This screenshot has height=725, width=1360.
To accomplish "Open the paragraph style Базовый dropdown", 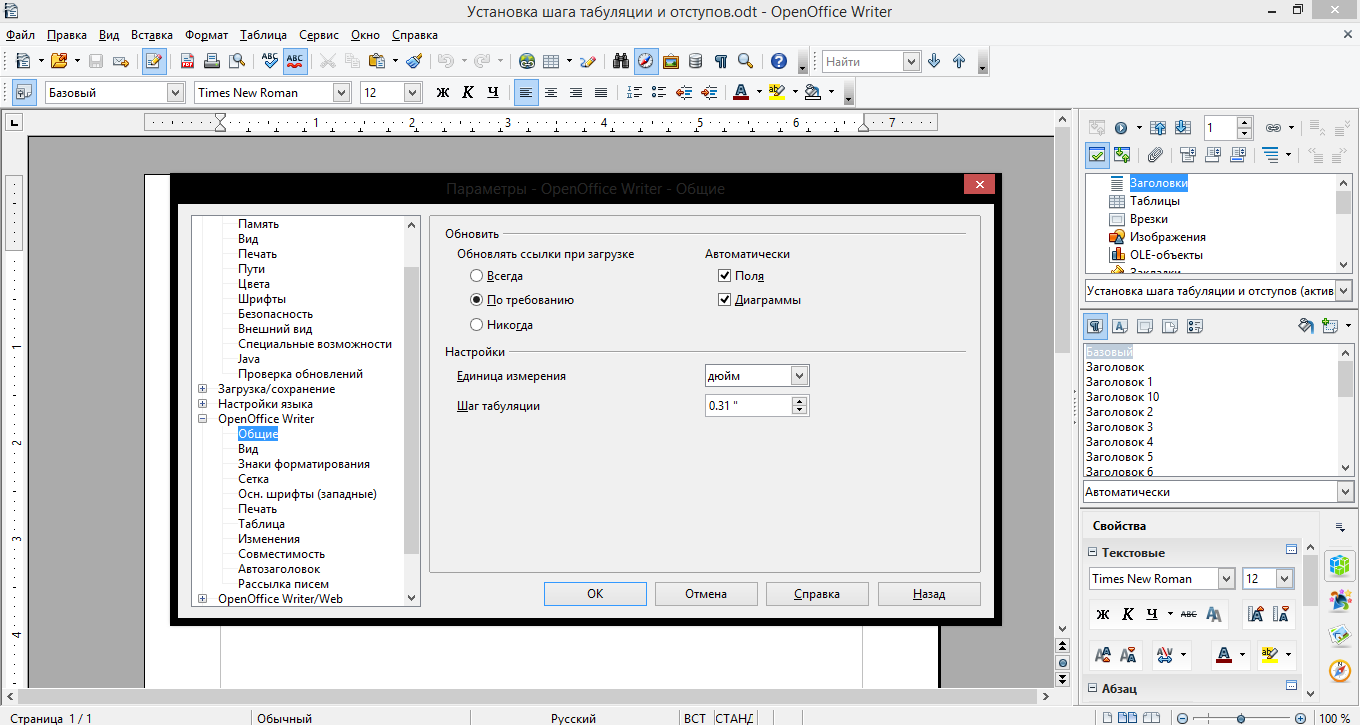I will coord(176,92).
